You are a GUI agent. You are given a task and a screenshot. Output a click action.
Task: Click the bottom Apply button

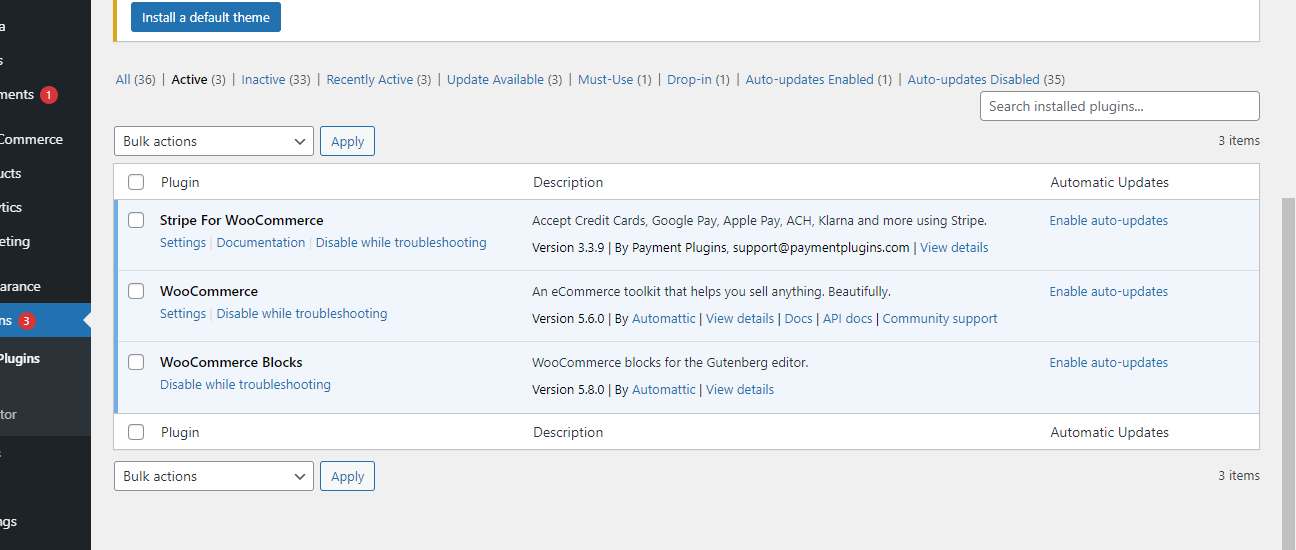tap(347, 476)
